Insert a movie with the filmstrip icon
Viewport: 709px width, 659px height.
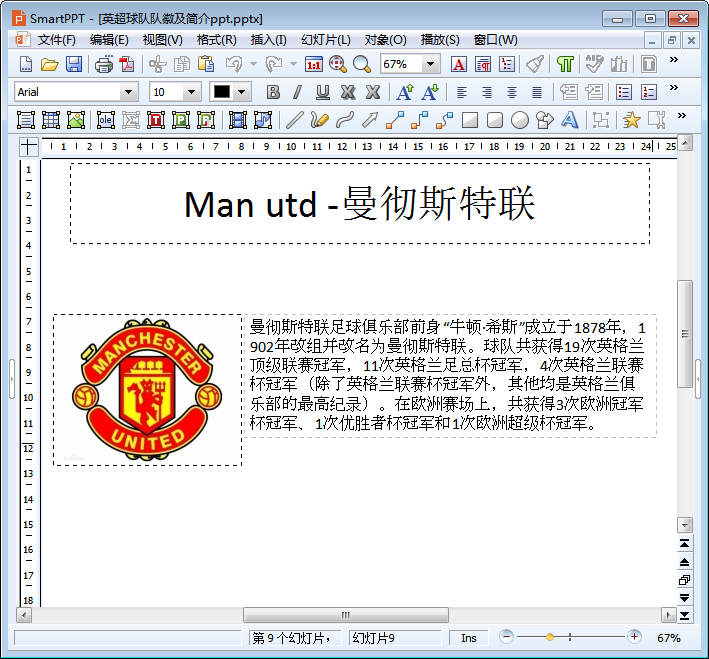pos(237,120)
